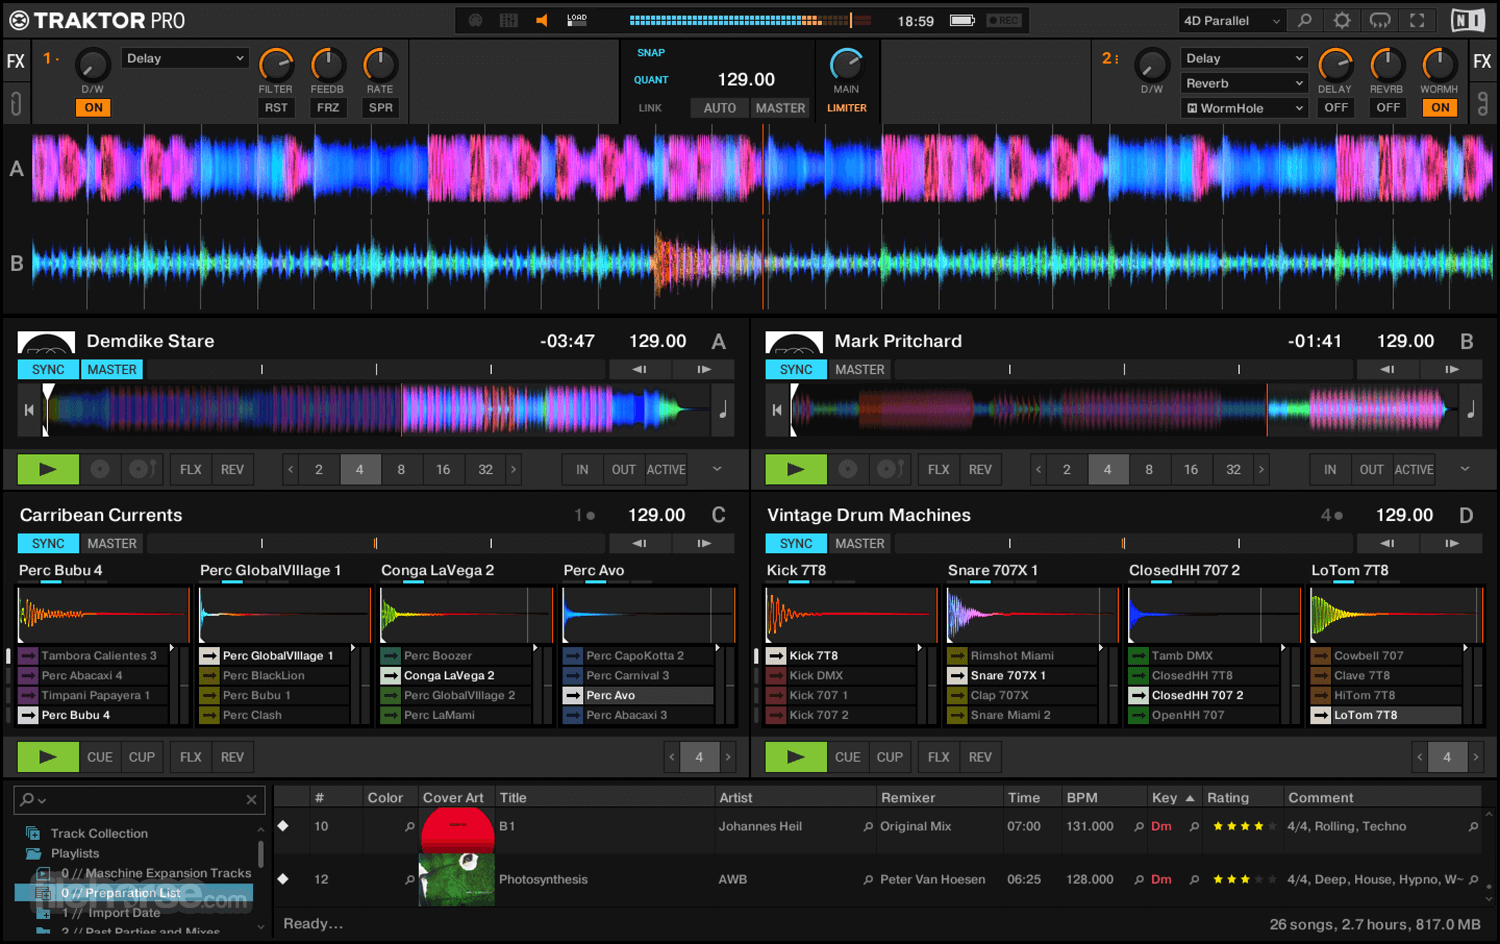
Task: Click the audio speaker indicator icon
Action: point(542,20)
